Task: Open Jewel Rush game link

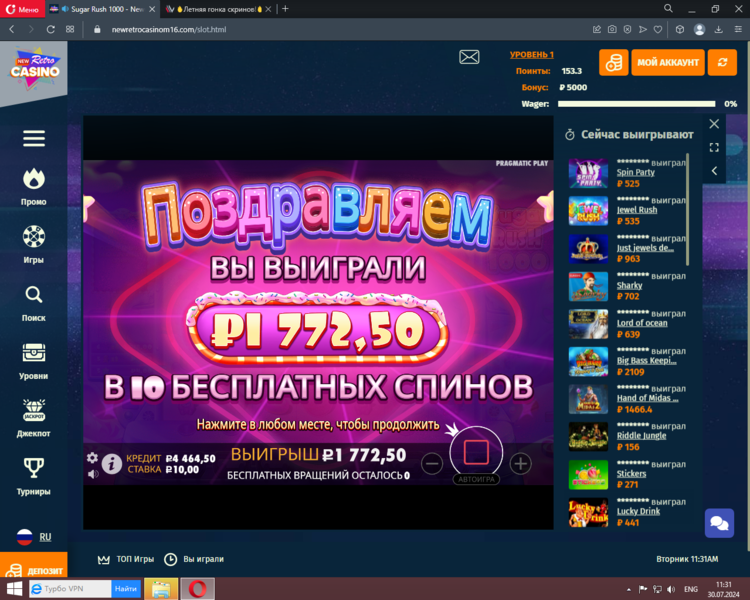Action: coord(637,210)
